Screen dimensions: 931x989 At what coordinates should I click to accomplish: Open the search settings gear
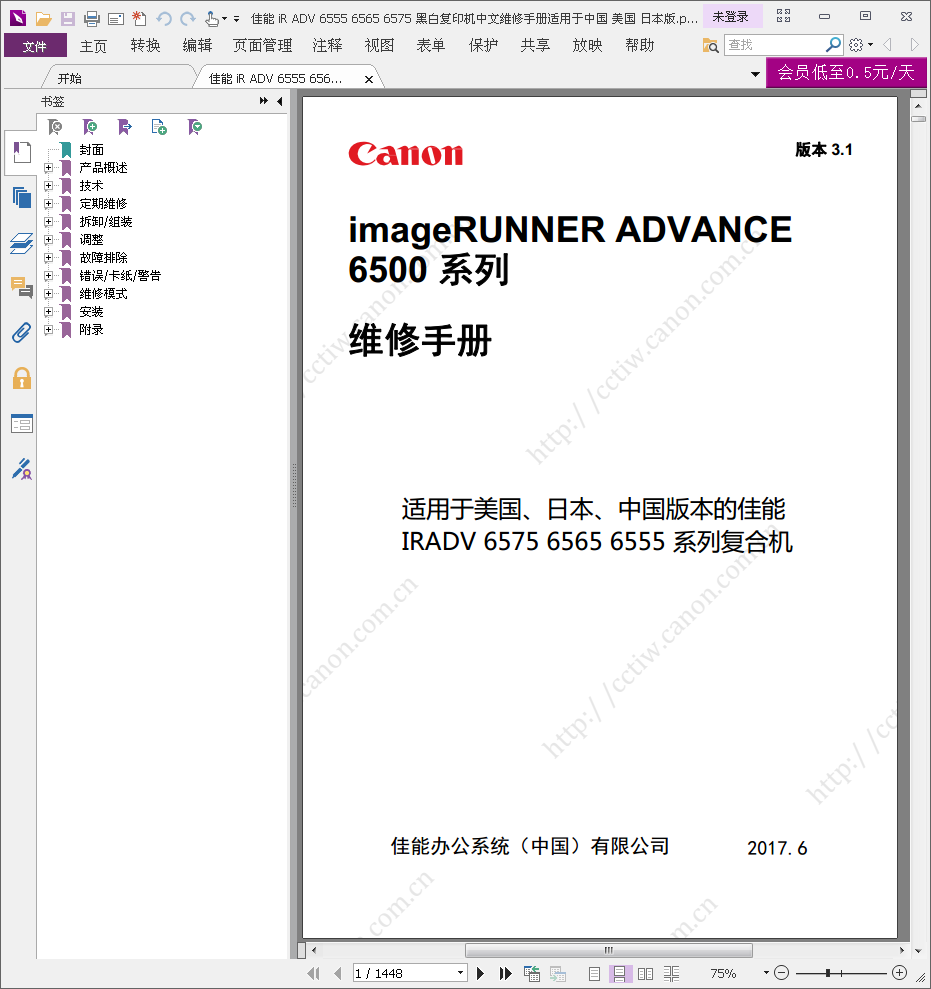tap(856, 45)
